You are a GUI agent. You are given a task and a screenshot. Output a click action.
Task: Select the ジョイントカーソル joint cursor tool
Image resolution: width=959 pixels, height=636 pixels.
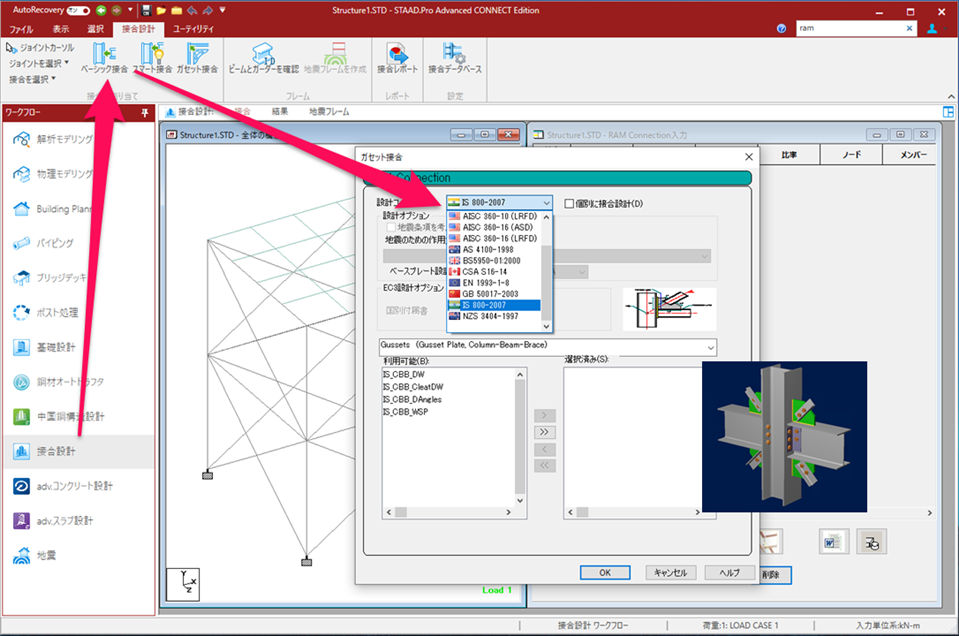click(40, 48)
